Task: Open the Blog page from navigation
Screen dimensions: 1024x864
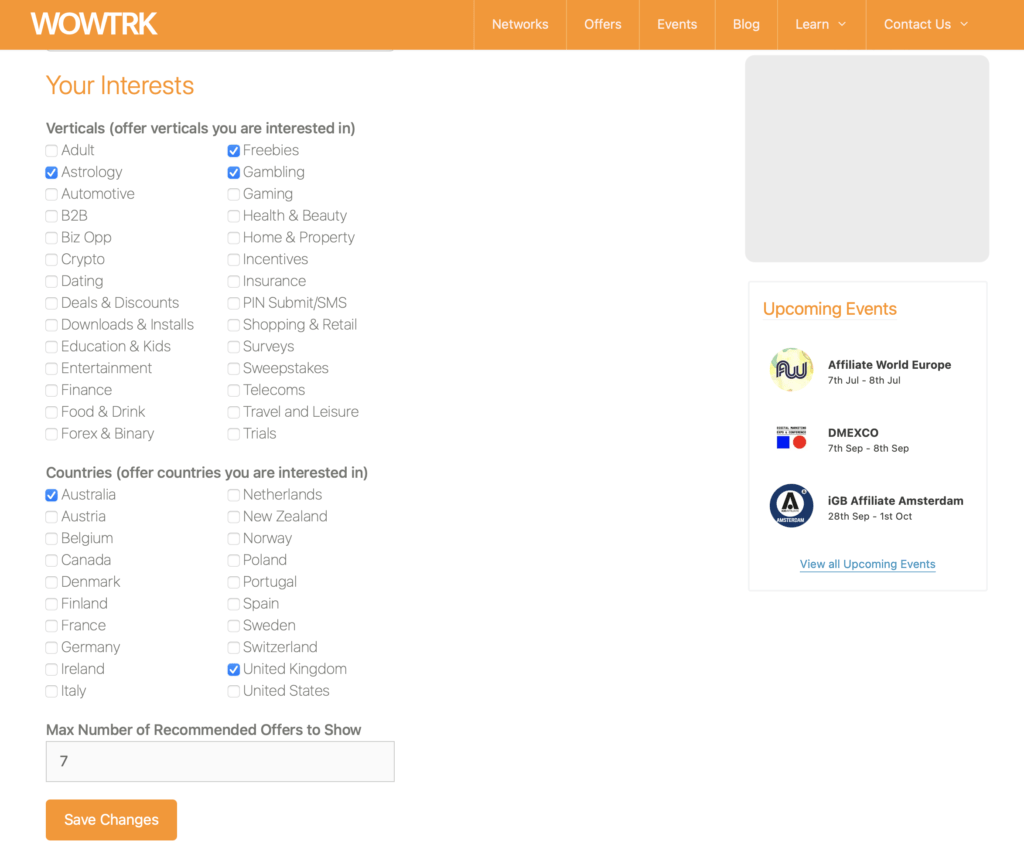Action: (x=746, y=24)
